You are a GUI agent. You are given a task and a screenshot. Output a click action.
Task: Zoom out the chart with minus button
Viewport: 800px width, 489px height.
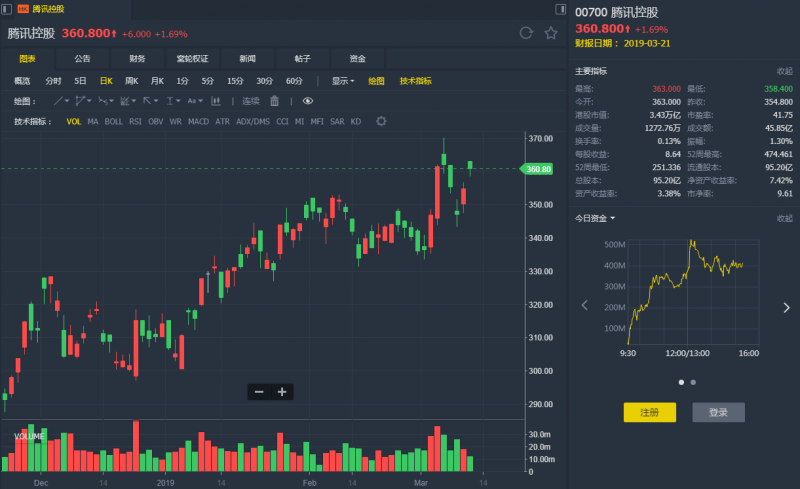259,392
